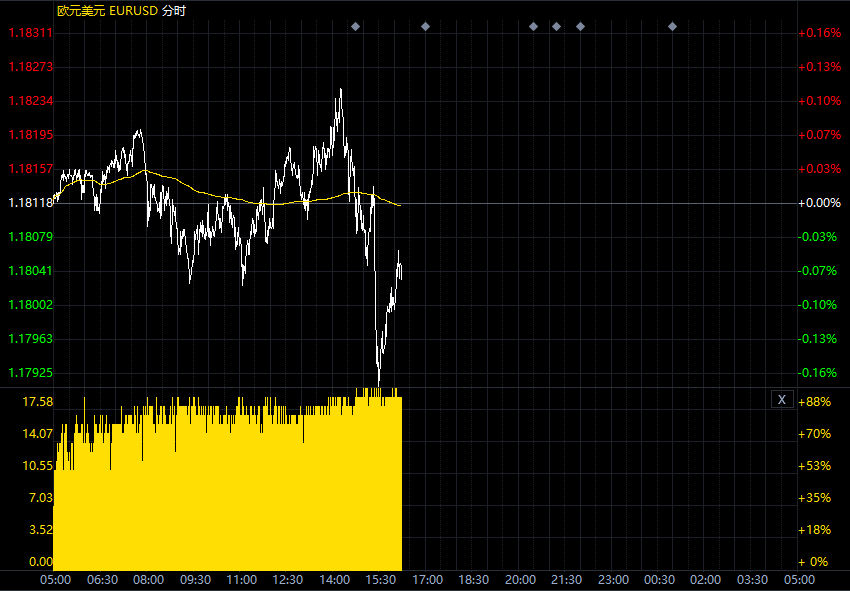Click the third diamond event marker from left
The height and width of the screenshot is (591, 850).
coord(533,26)
